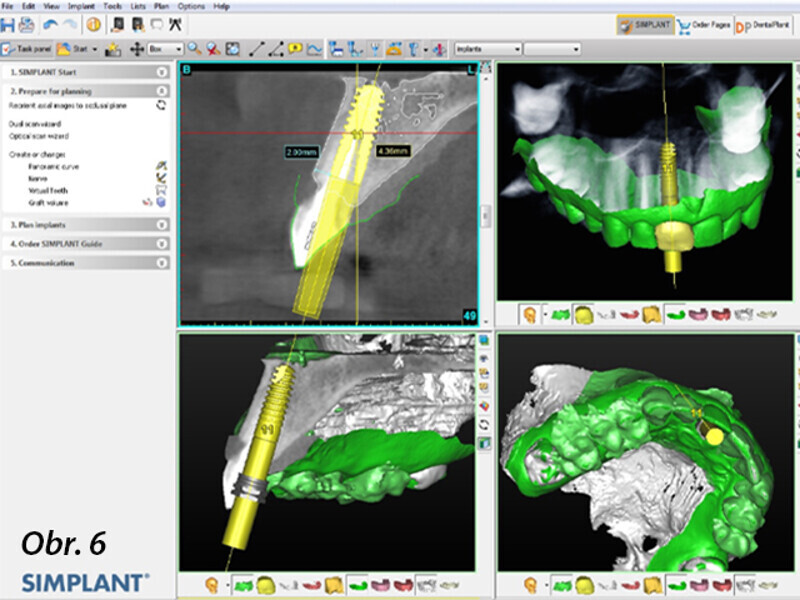The width and height of the screenshot is (800, 600).
Task: Collapse the 2. Prepare for planning section
Action: (x=160, y=91)
